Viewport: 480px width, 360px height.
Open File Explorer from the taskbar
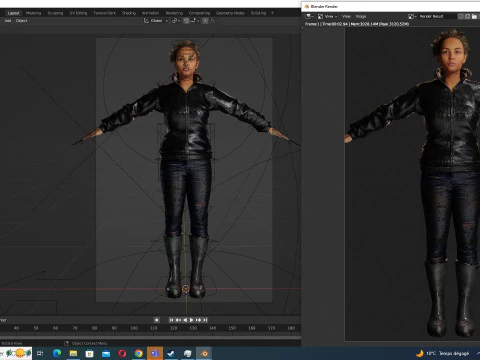(x=73, y=353)
